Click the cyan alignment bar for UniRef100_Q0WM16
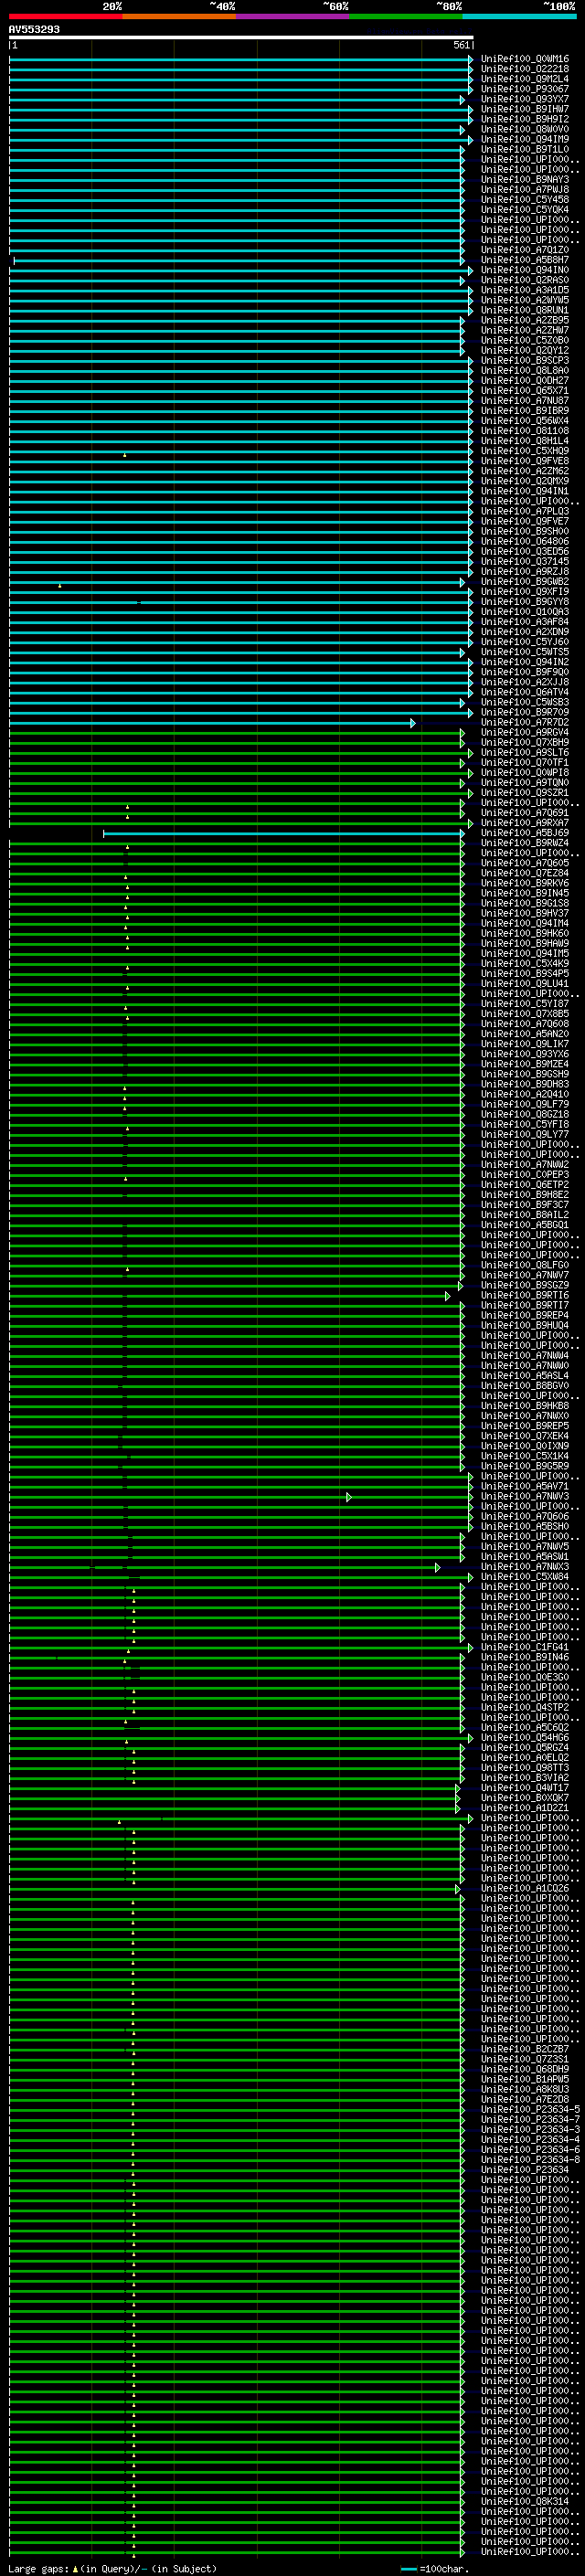Screen dimensions: 585x2576 (241, 59)
